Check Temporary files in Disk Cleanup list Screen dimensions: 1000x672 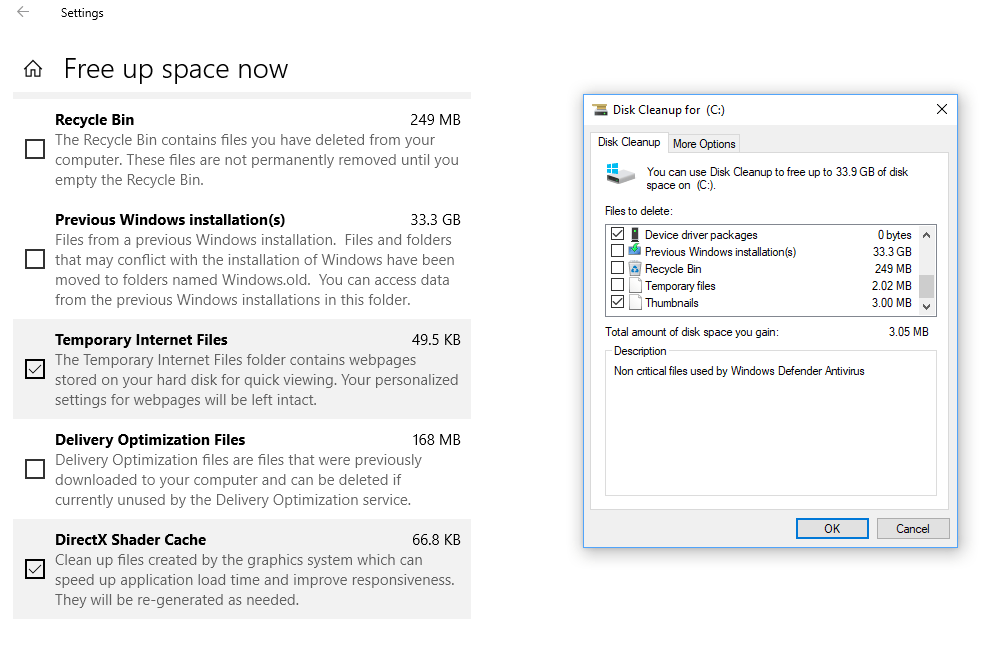617,285
